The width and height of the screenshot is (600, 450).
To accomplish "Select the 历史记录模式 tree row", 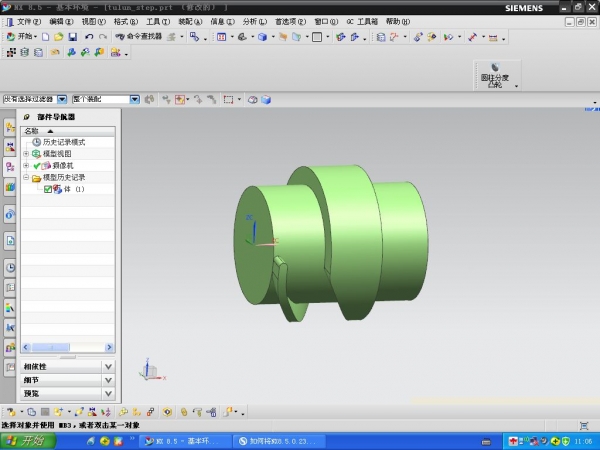I will coord(68,142).
